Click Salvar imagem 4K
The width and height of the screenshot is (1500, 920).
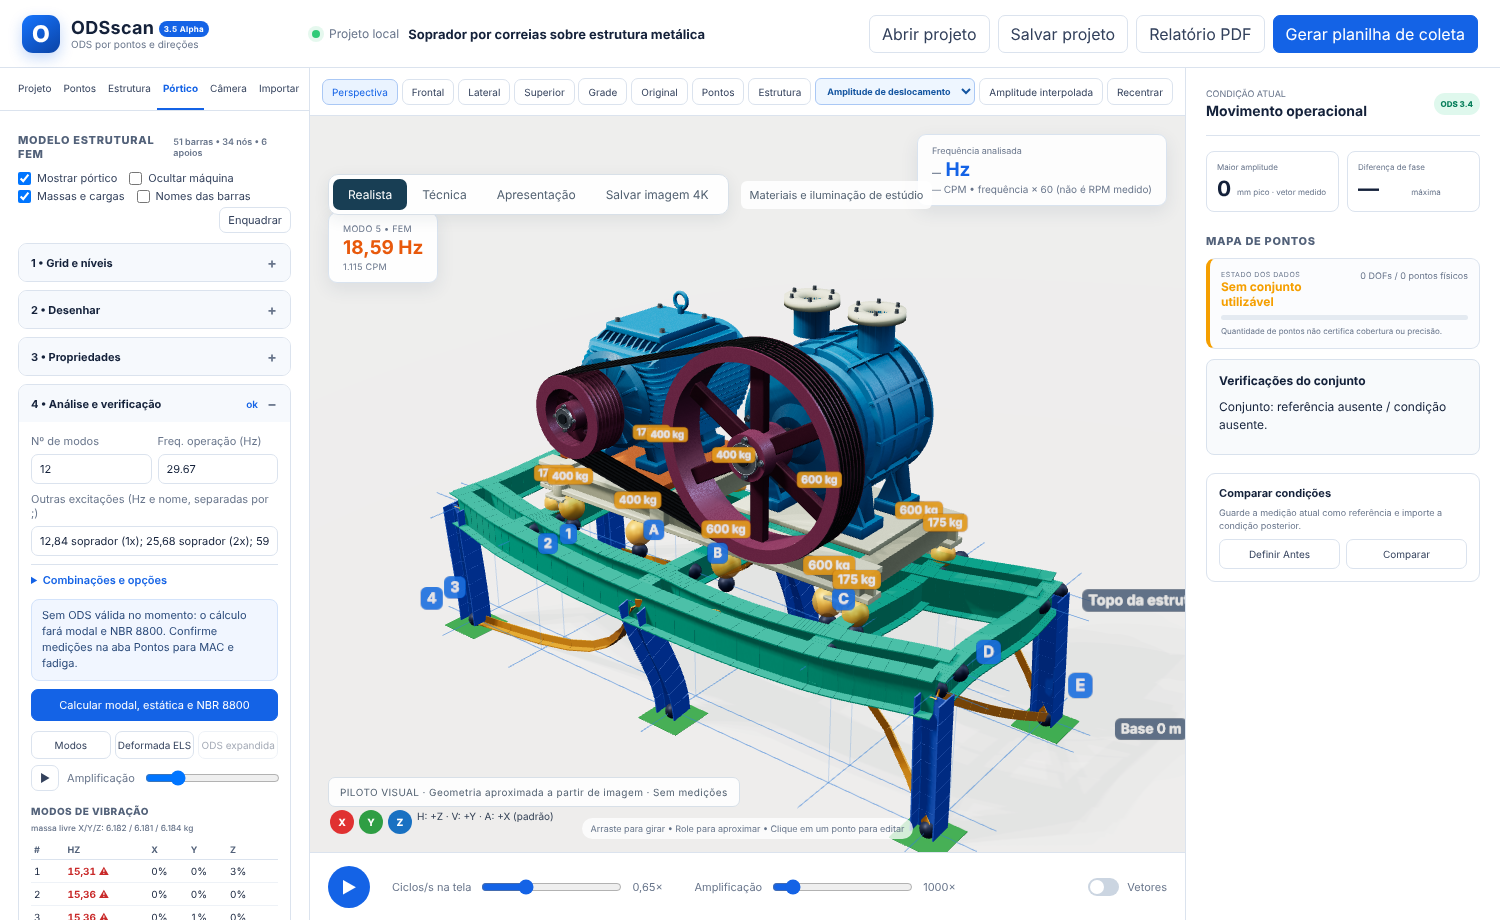coord(657,195)
